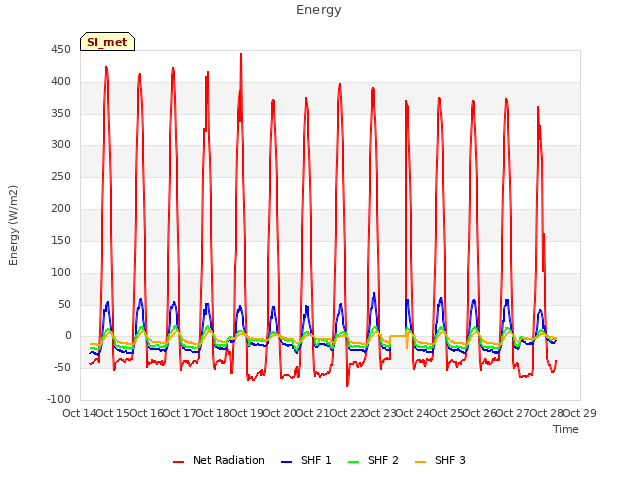This screenshot has height=480, width=640.
Task: Click the Time x-axis label
Action: click(566, 429)
